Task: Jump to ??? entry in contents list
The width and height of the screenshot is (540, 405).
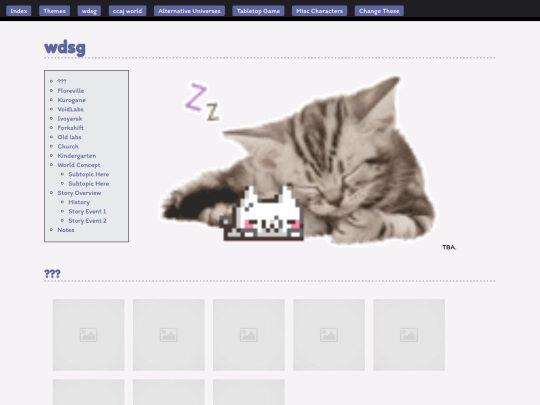Action: coord(62,81)
